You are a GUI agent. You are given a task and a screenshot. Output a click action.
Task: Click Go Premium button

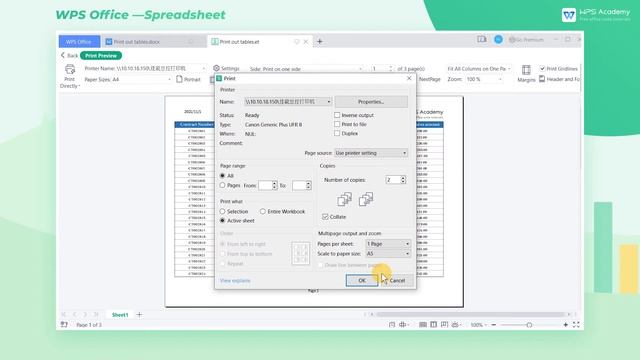pos(526,40)
